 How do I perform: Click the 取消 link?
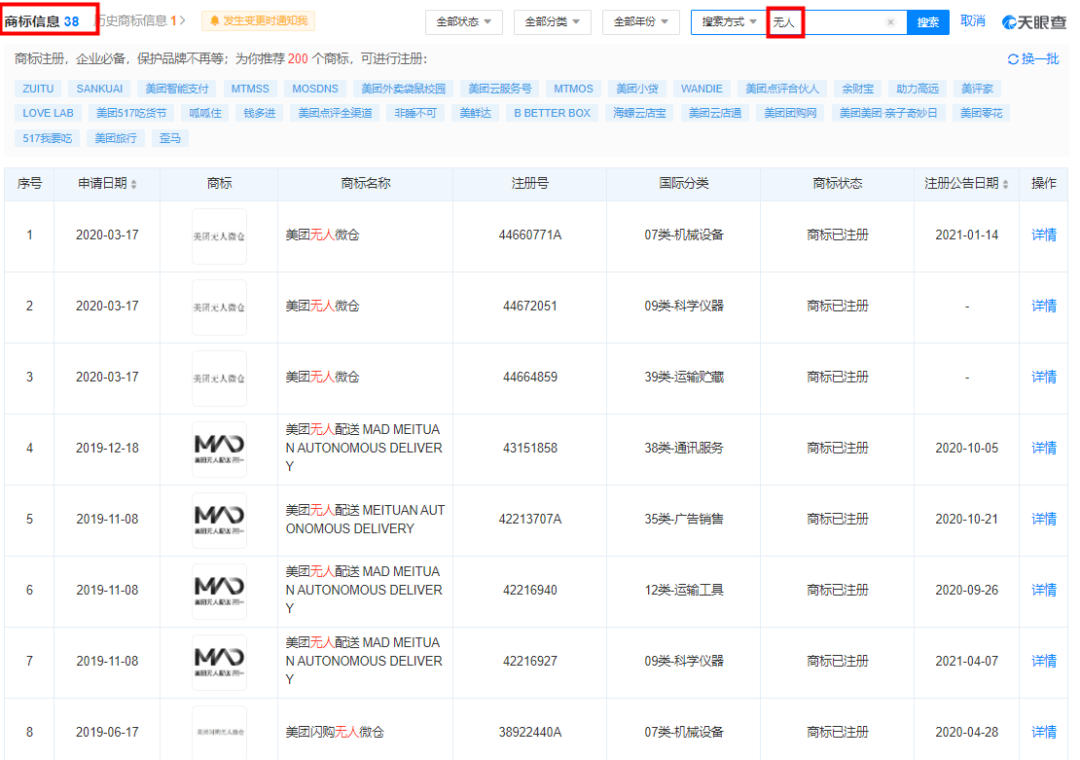click(x=973, y=21)
